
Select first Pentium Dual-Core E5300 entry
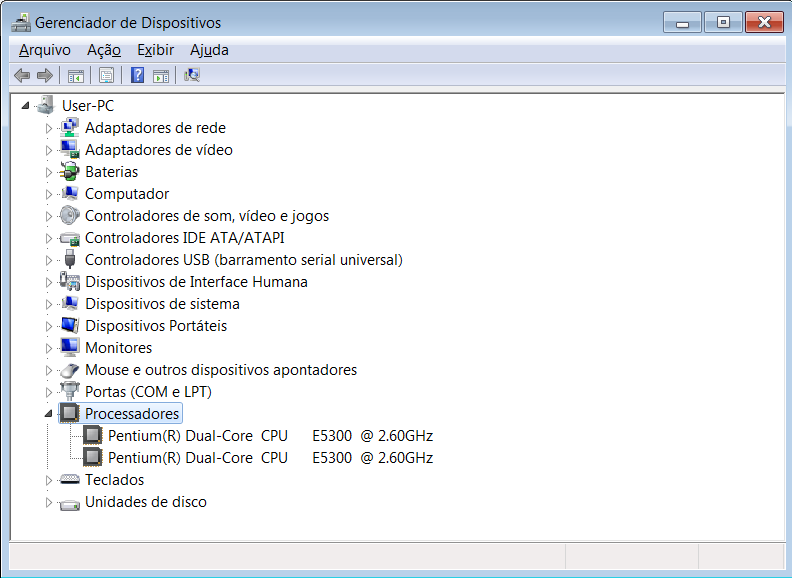(x=270, y=436)
